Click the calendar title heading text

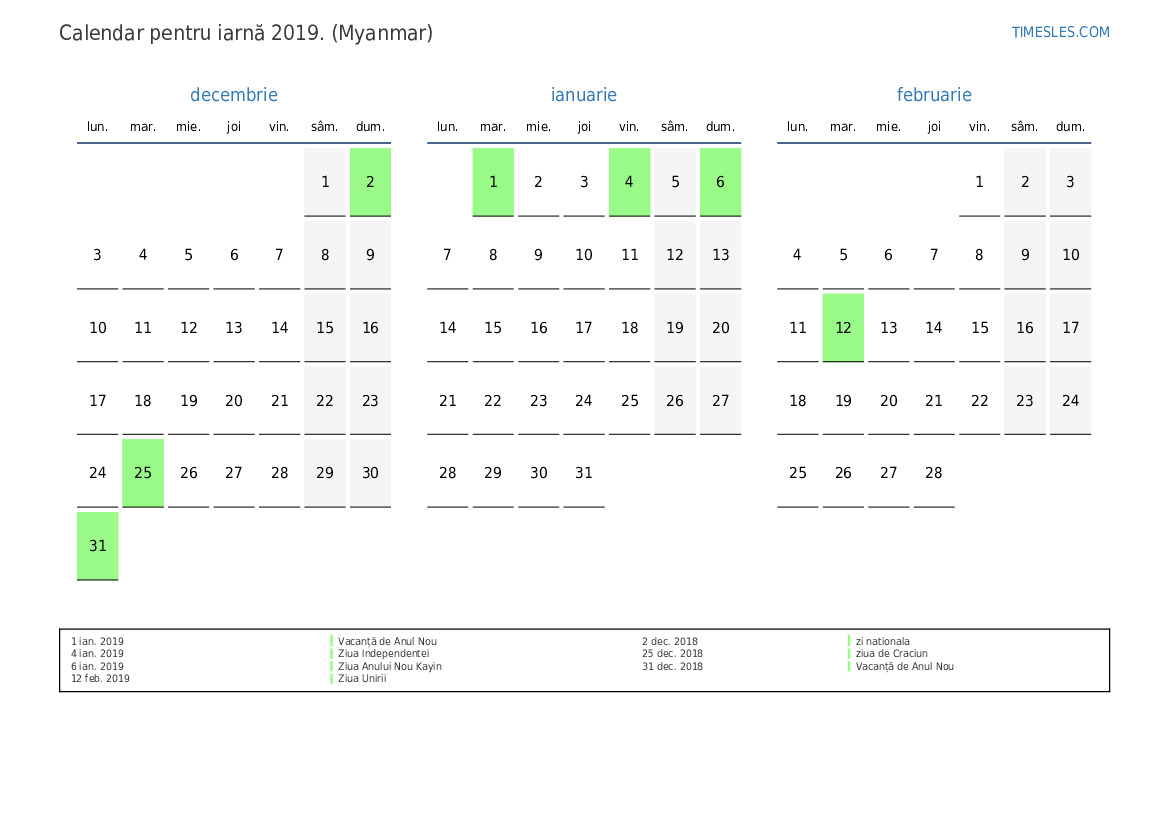[x=246, y=33]
